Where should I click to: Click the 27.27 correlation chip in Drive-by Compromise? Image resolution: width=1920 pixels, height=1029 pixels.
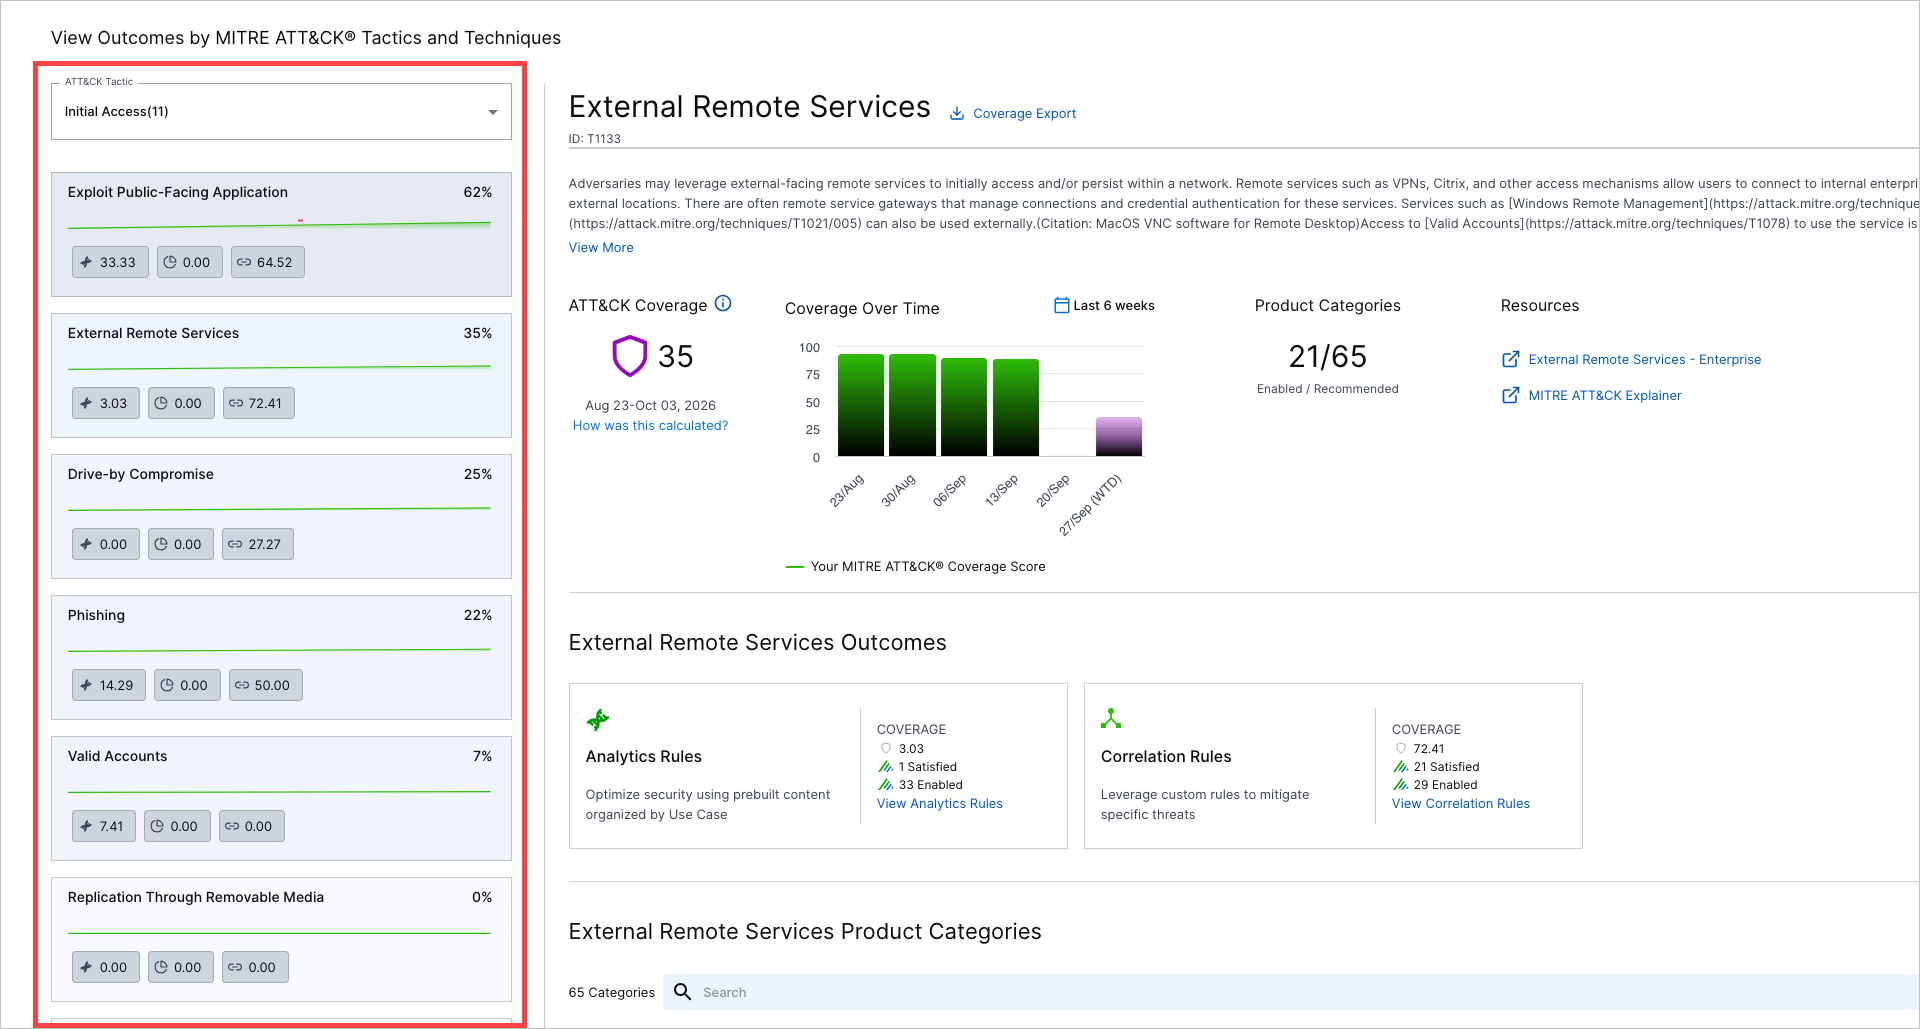257,544
